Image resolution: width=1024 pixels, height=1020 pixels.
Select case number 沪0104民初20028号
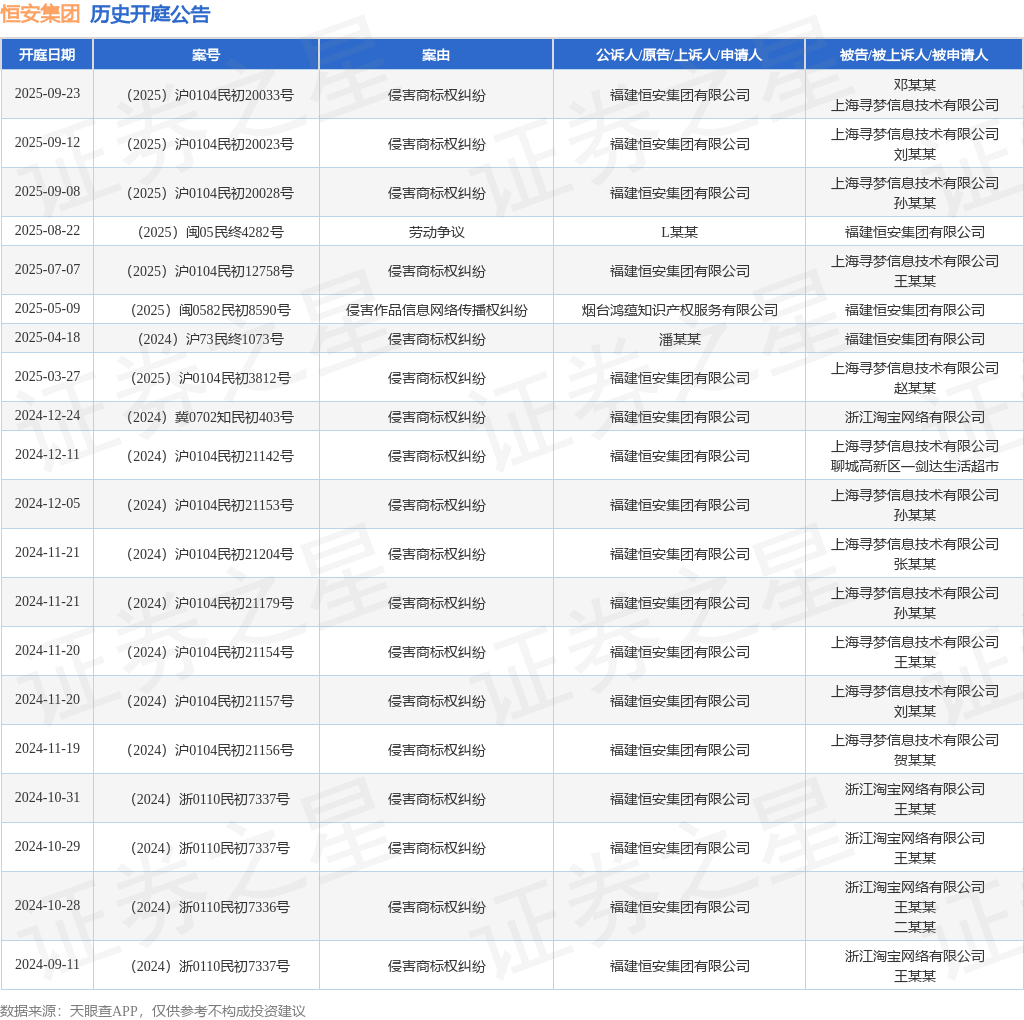pyautogui.click(x=210, y=193)
